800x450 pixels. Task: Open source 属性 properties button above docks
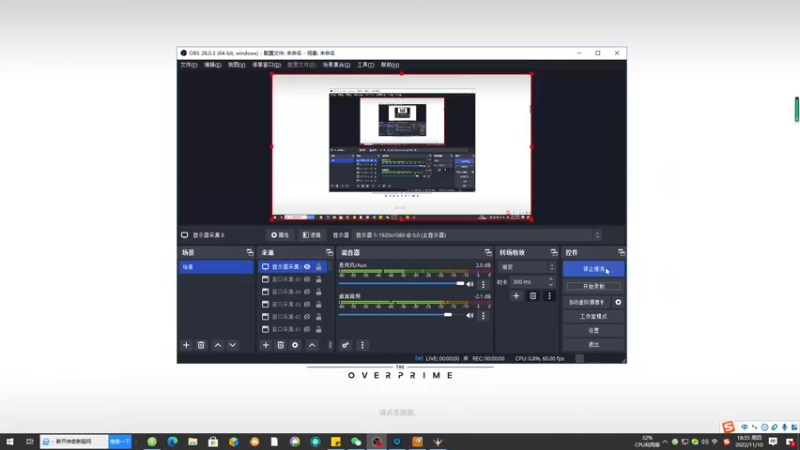[280, 235]
